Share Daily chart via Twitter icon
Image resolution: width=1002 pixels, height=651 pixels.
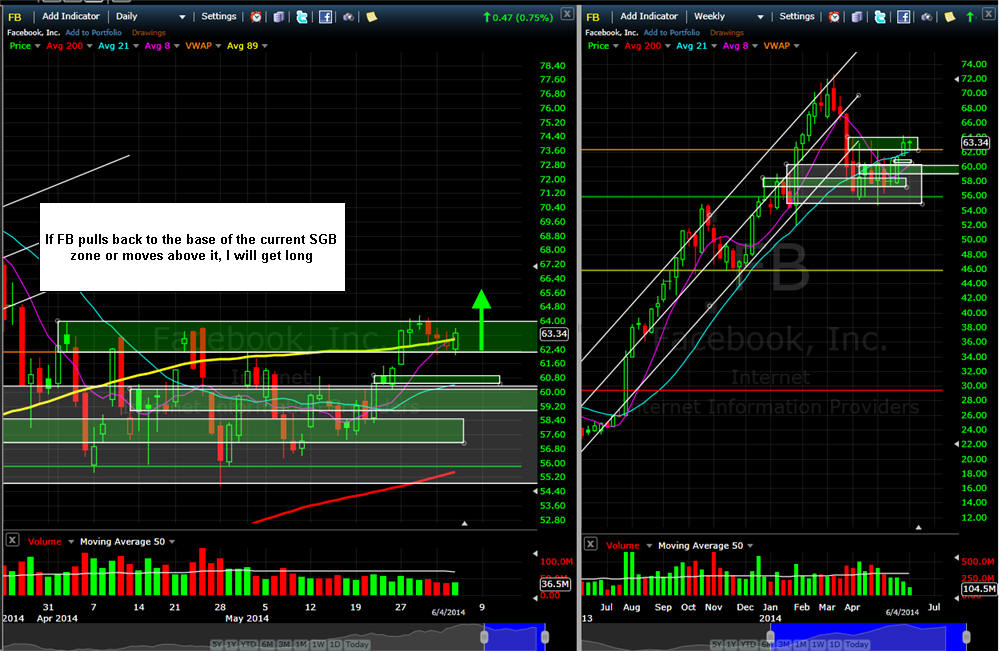point(302,17)
